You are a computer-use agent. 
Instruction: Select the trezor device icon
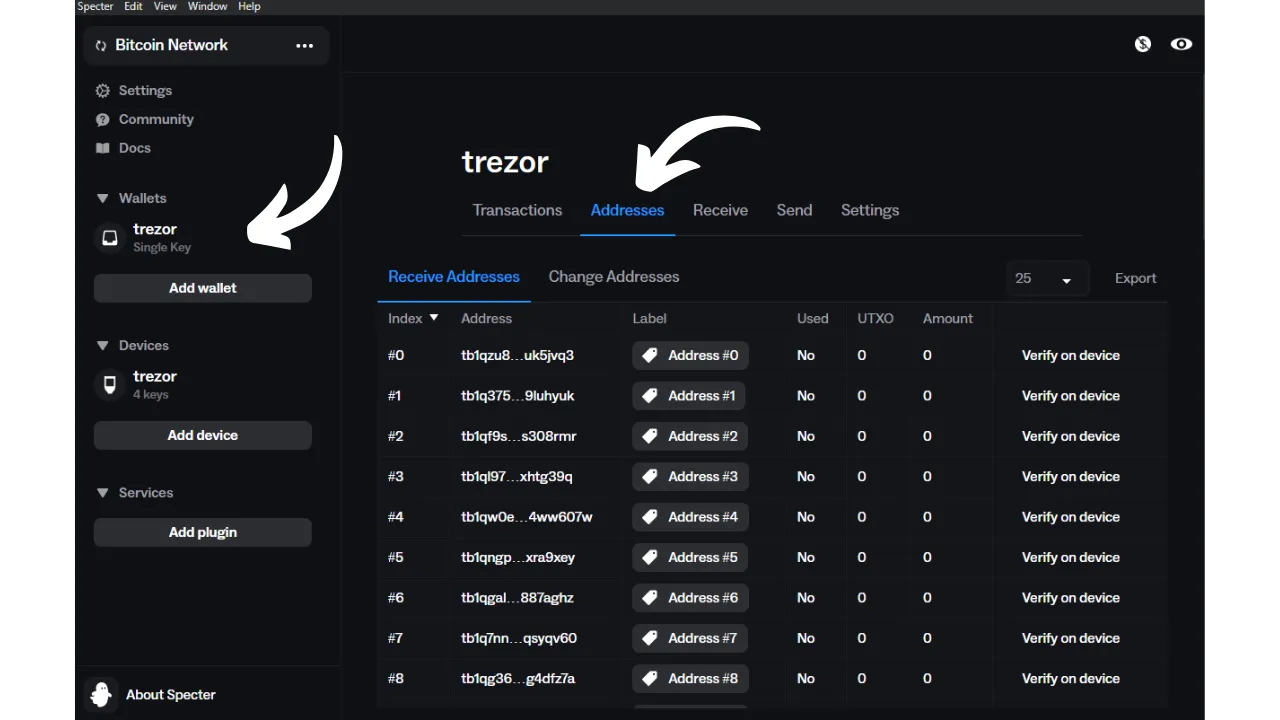tap(110, 385)
